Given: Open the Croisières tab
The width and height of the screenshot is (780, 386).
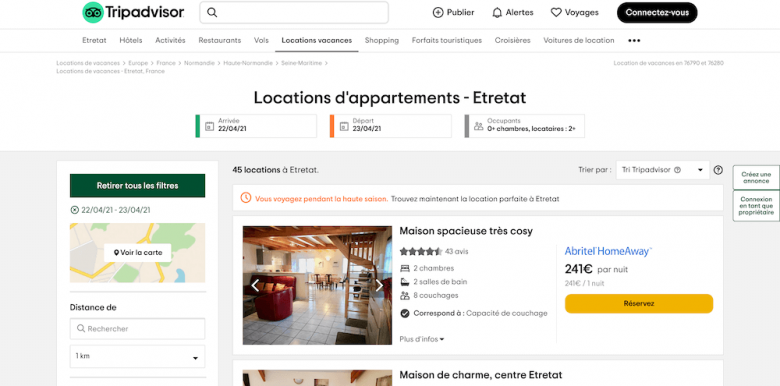Looking at the screenshot, I should pyautogui.click(x=512, y=40).
